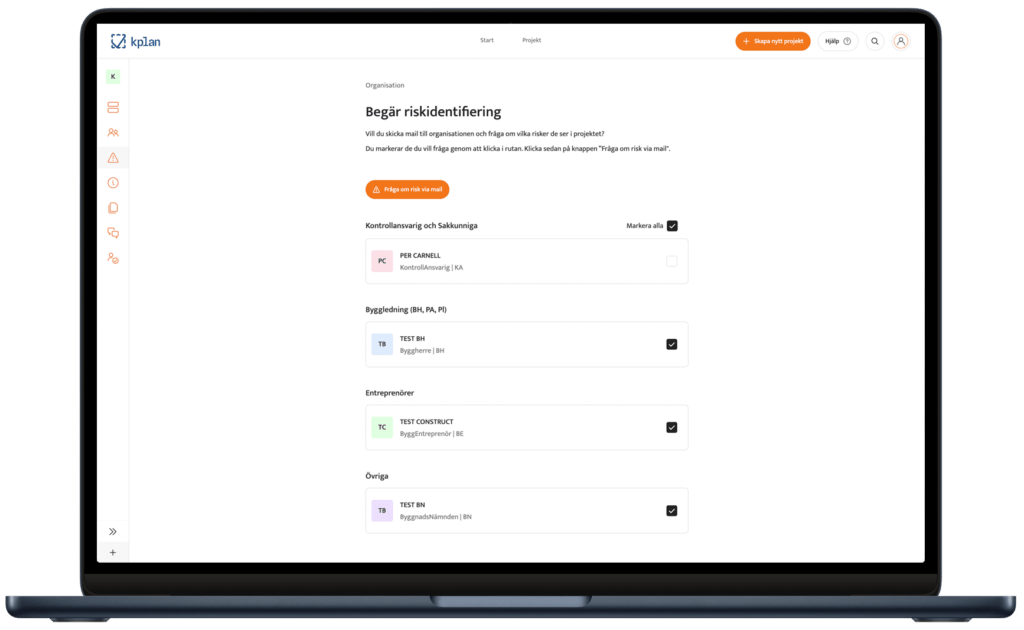Click the Fråga om risk via mail button
Screen dimensions: 1024x630
[407, 189]
